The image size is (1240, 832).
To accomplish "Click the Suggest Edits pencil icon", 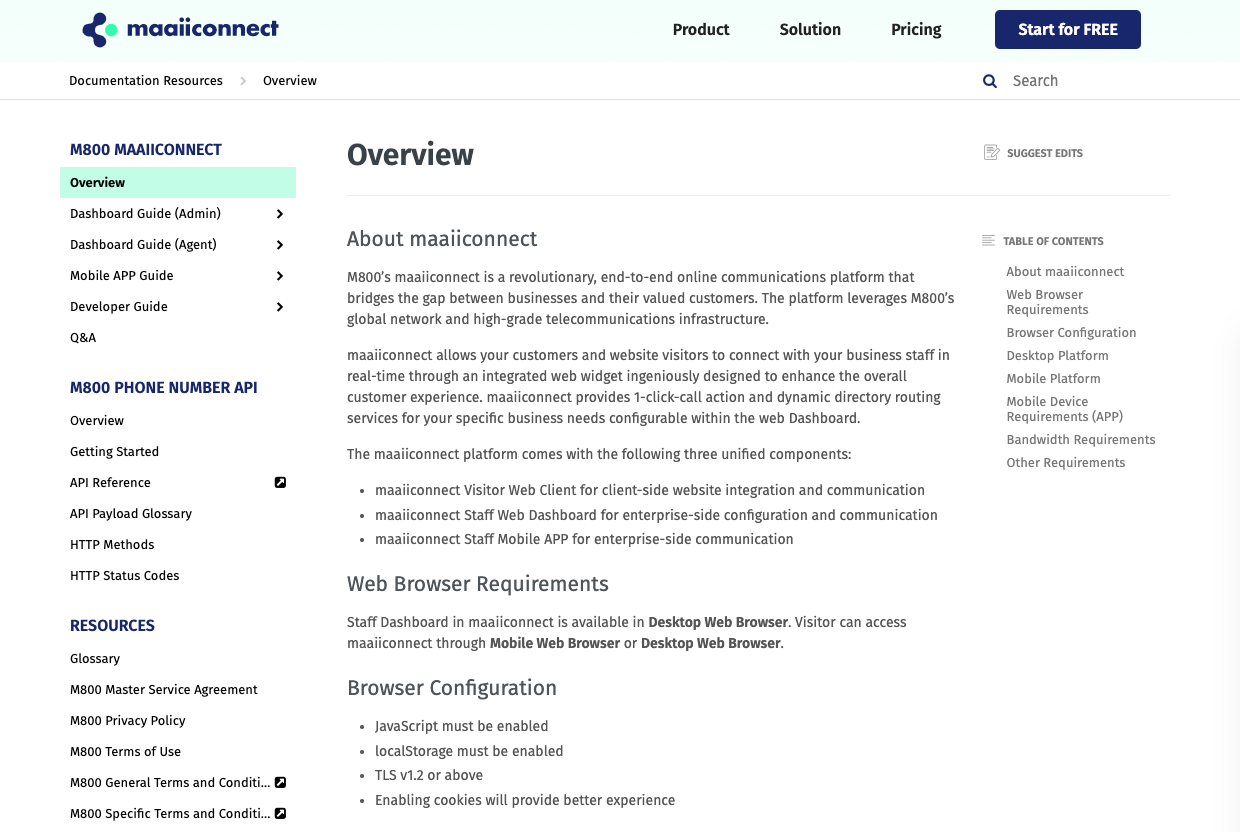I will pyautogui.click(x=992, y=153).
